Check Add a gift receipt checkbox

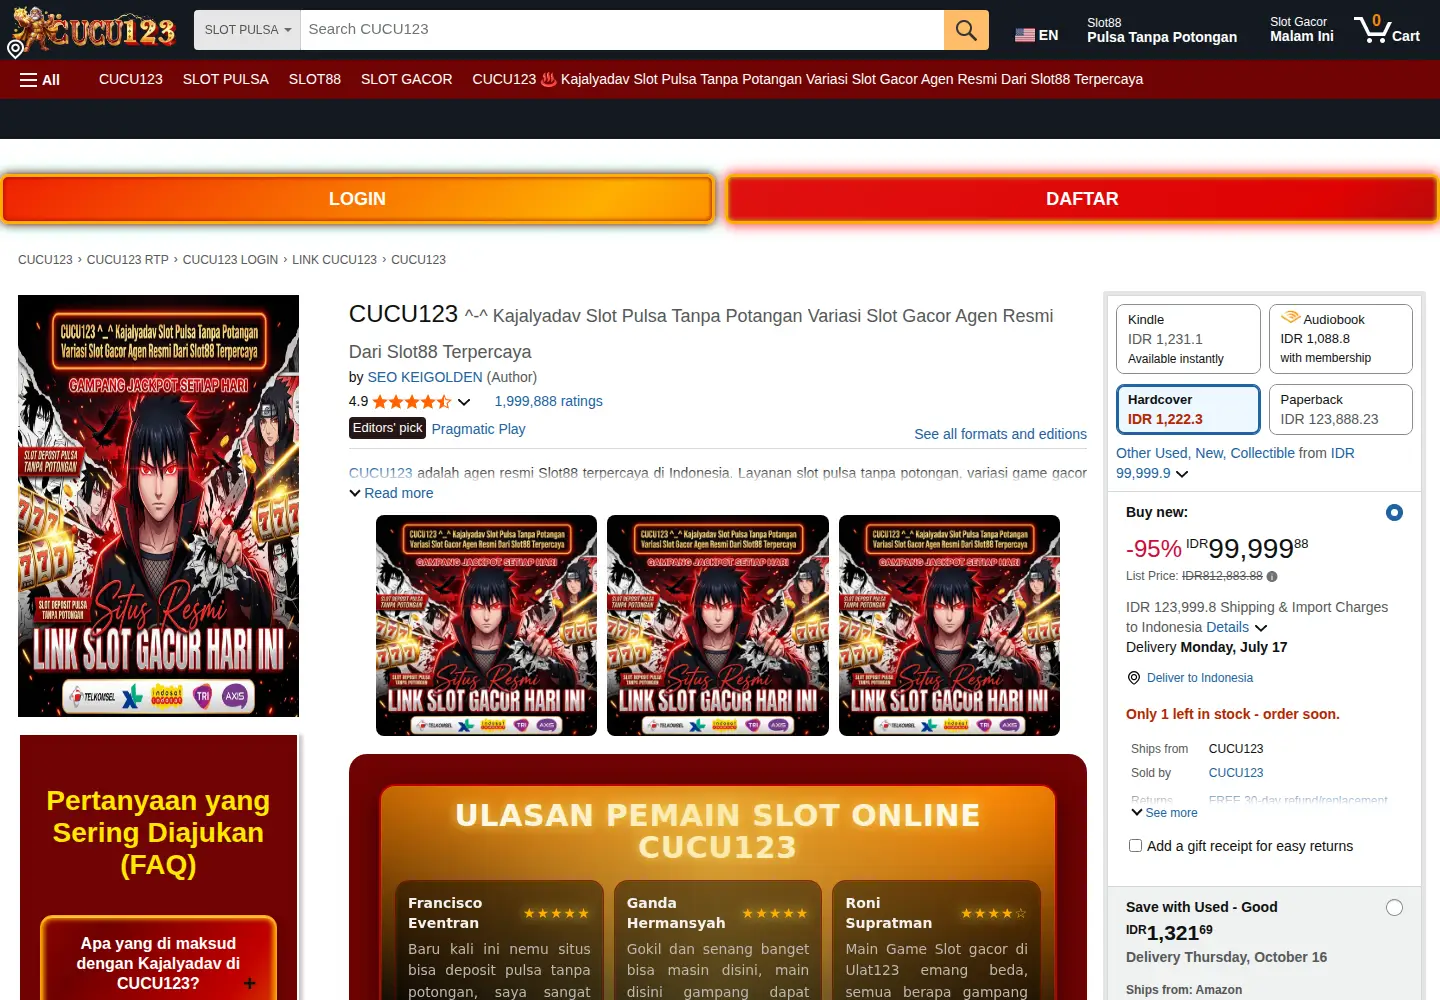click(x=1135, y=846)
